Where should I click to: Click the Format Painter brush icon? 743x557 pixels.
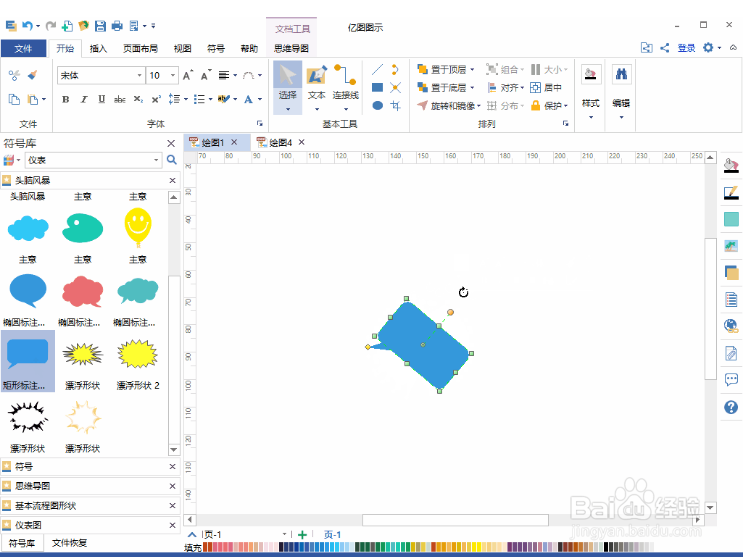click(32, 75)
